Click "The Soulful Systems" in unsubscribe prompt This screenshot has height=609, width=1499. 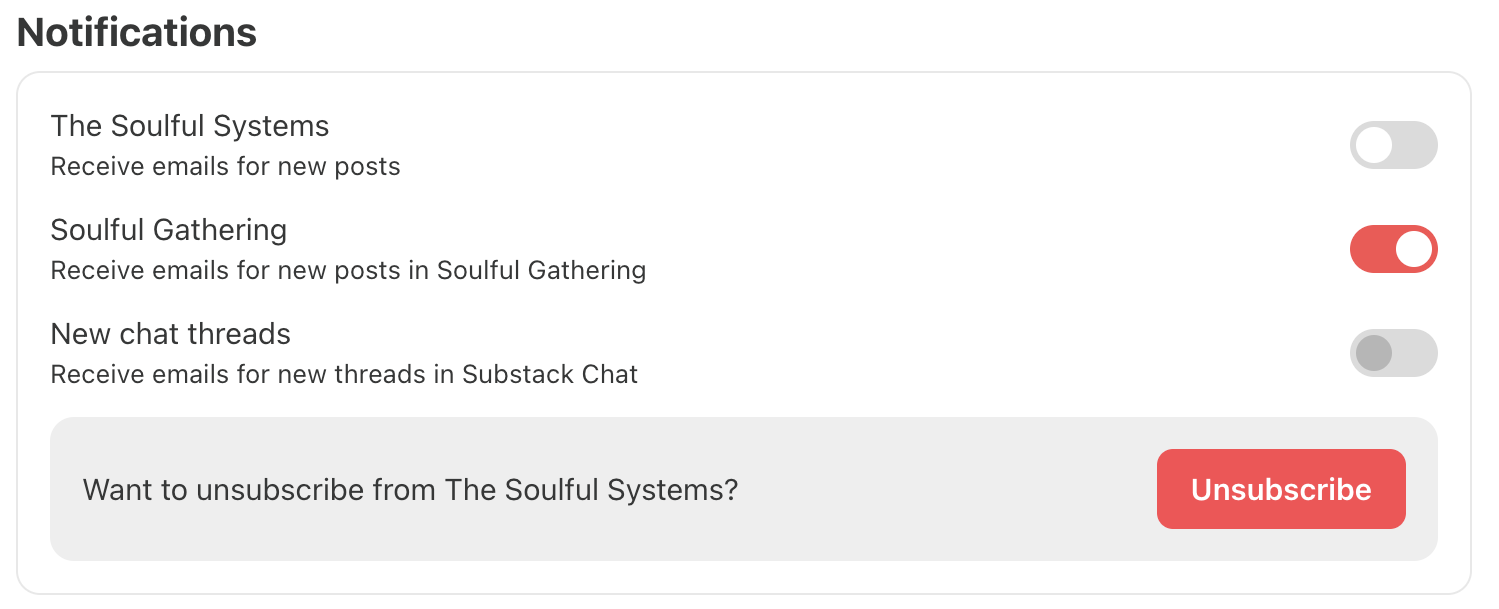[591, 490]
